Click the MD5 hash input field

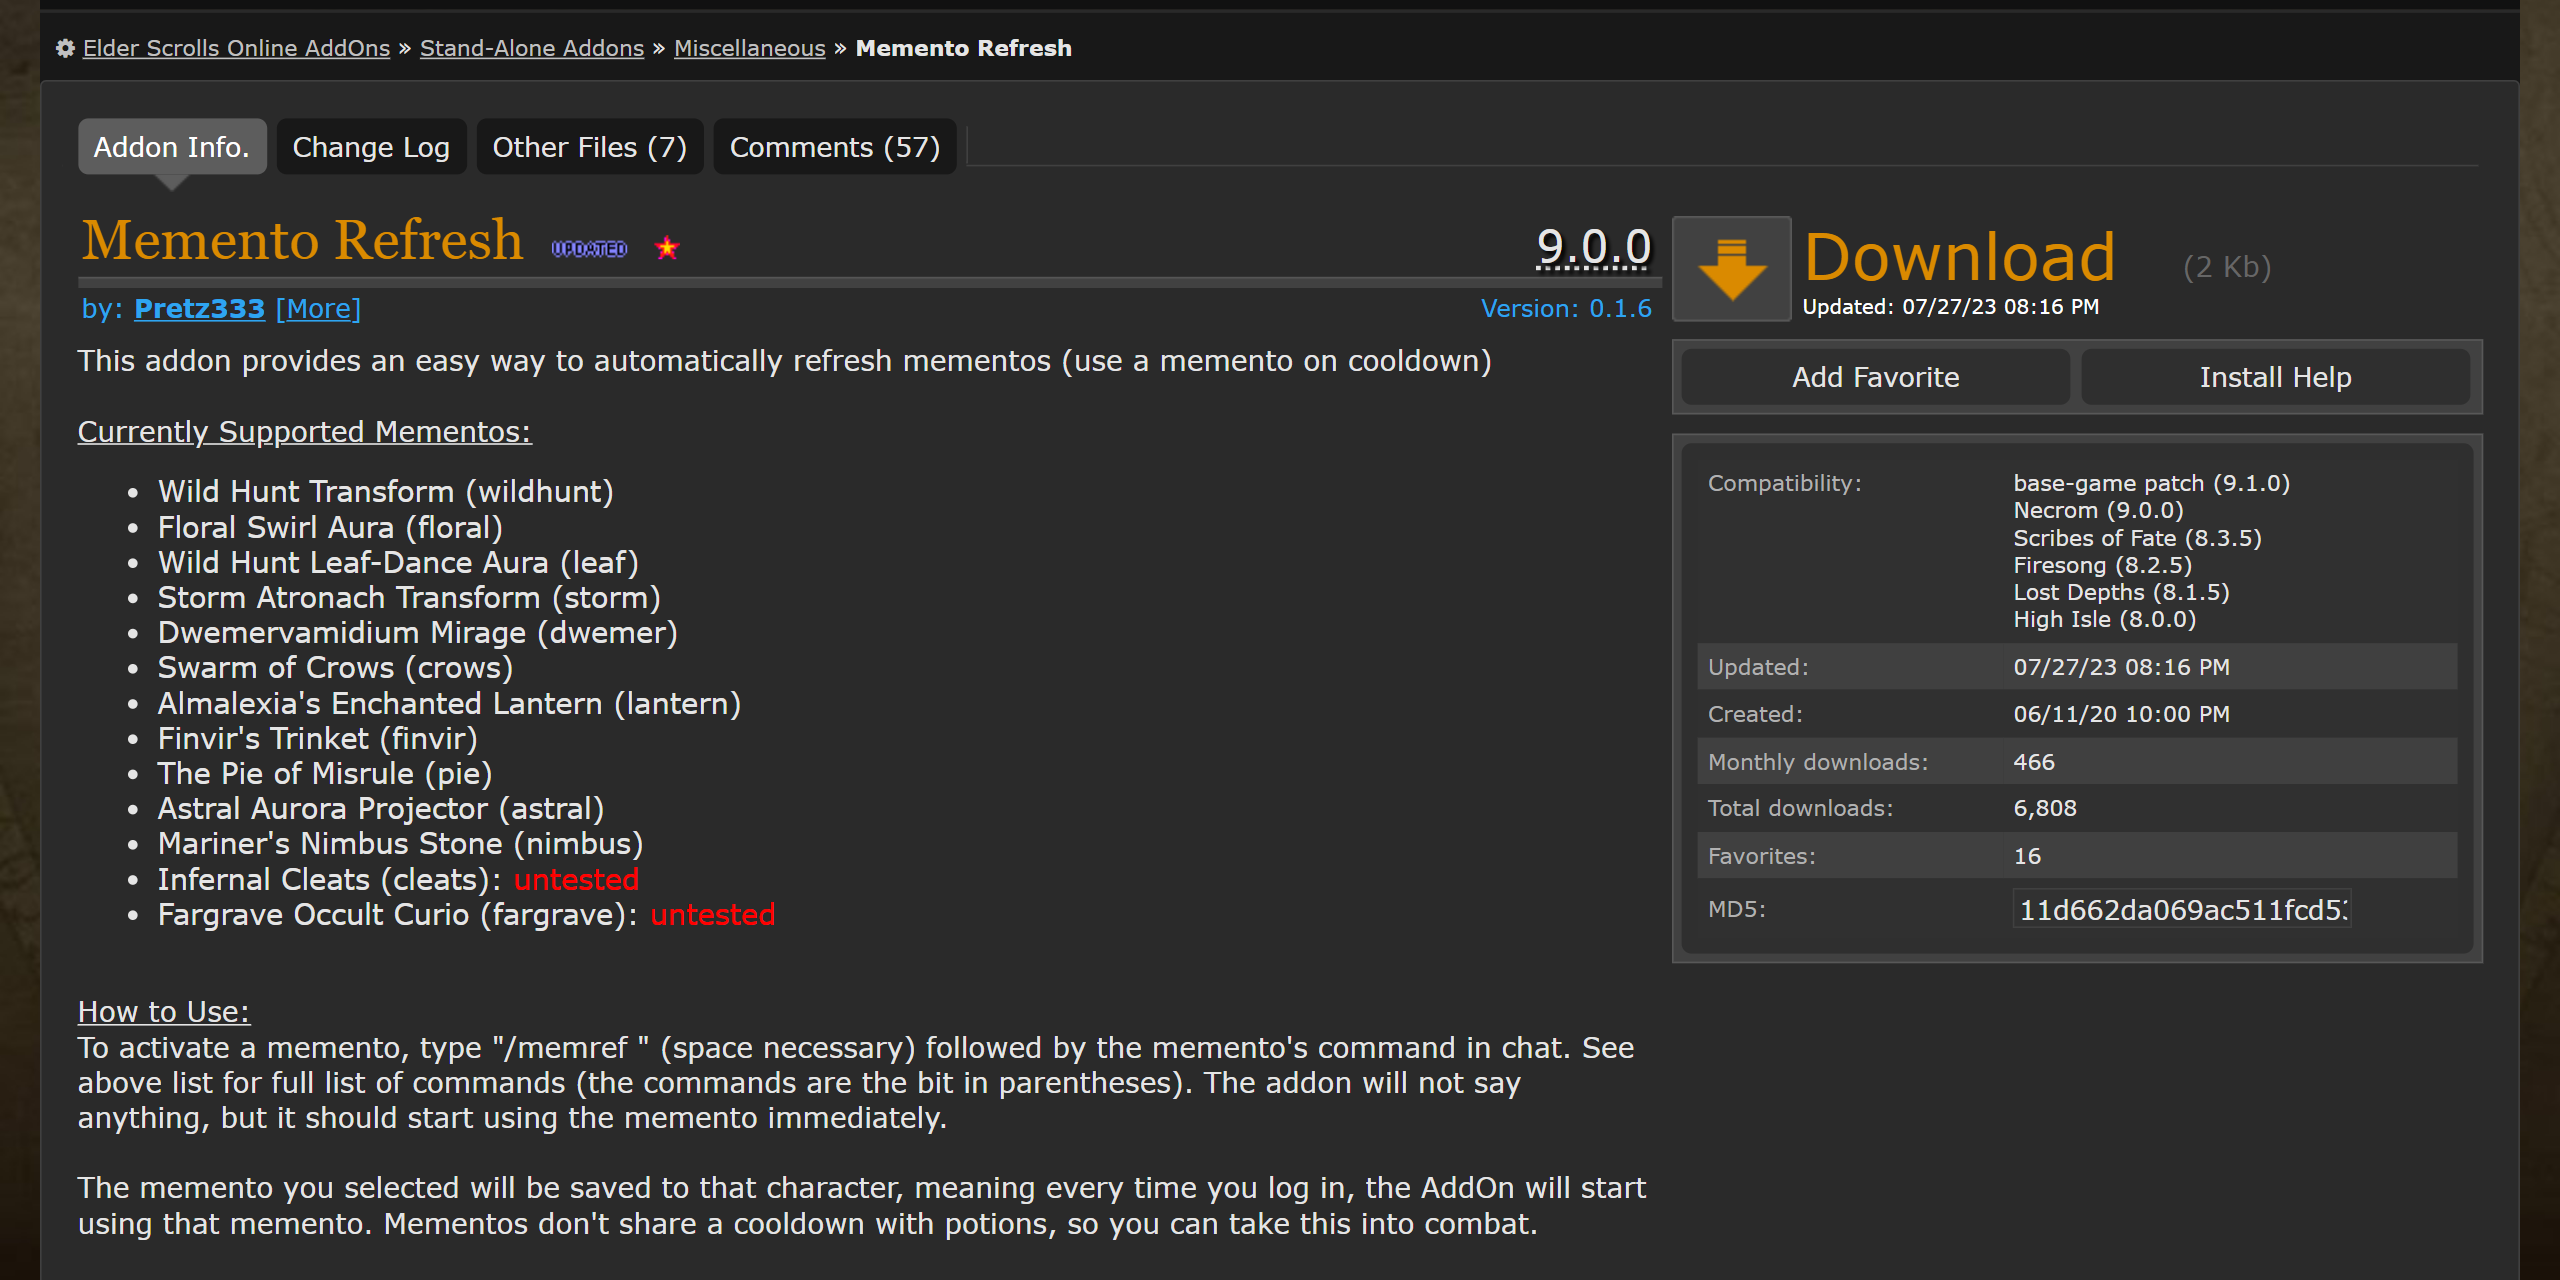[2181, 910]
